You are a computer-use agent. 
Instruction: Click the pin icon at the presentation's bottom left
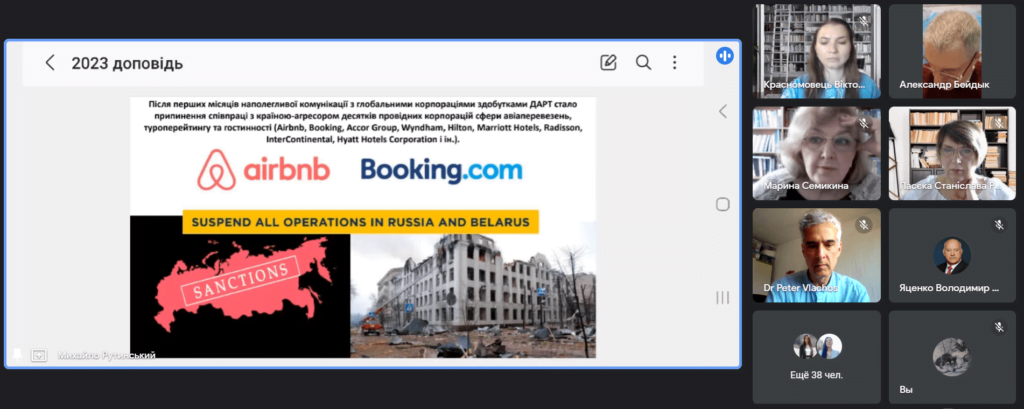(17, 355)
